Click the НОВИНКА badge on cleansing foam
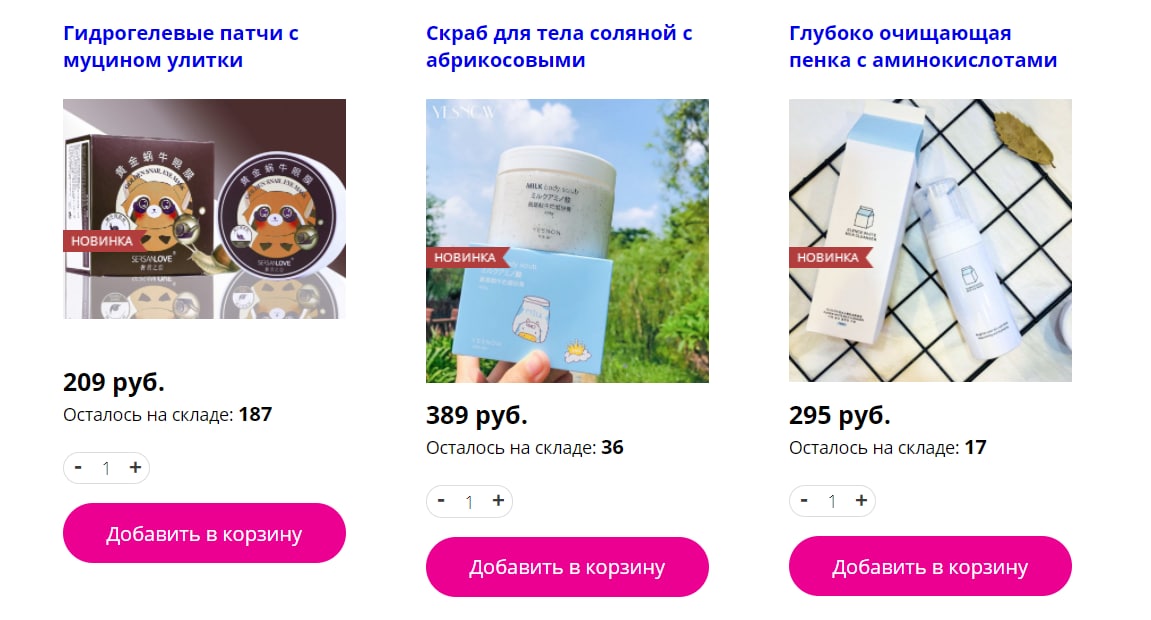Image resolution: width=1151 pixels, height=620 pixels. coord(828,257)
